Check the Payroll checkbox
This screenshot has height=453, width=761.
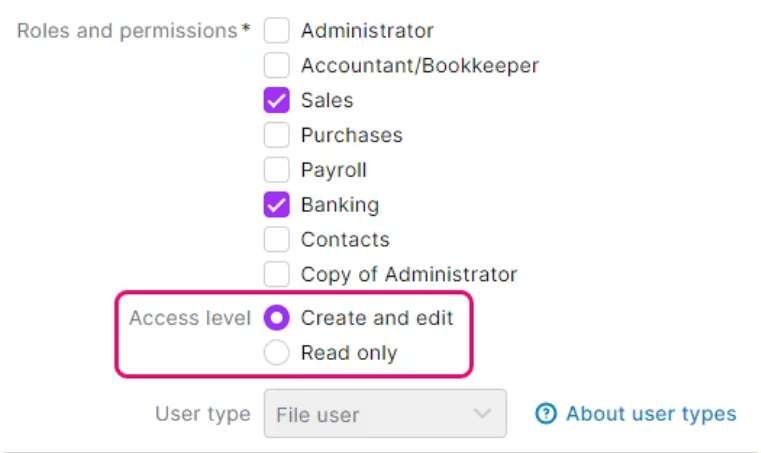click(x=277, y=170)
